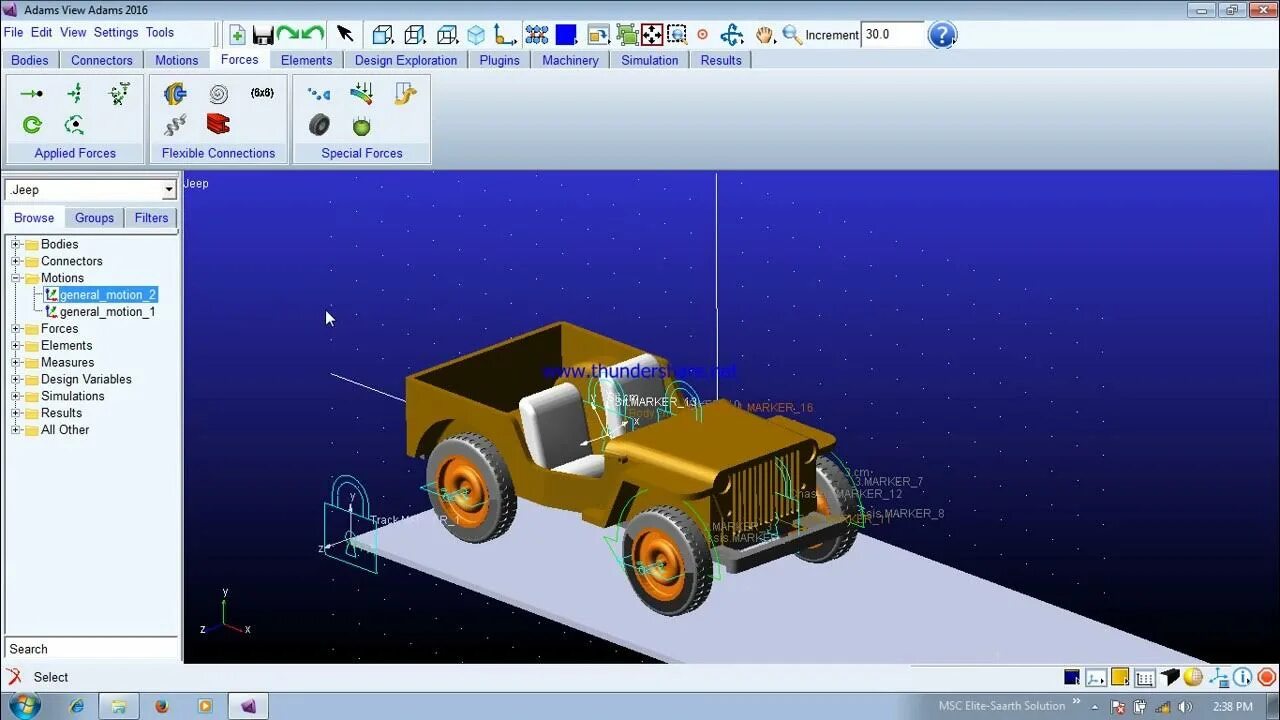Set the isometric view with the cyan cube icon

tap(476, 35)
